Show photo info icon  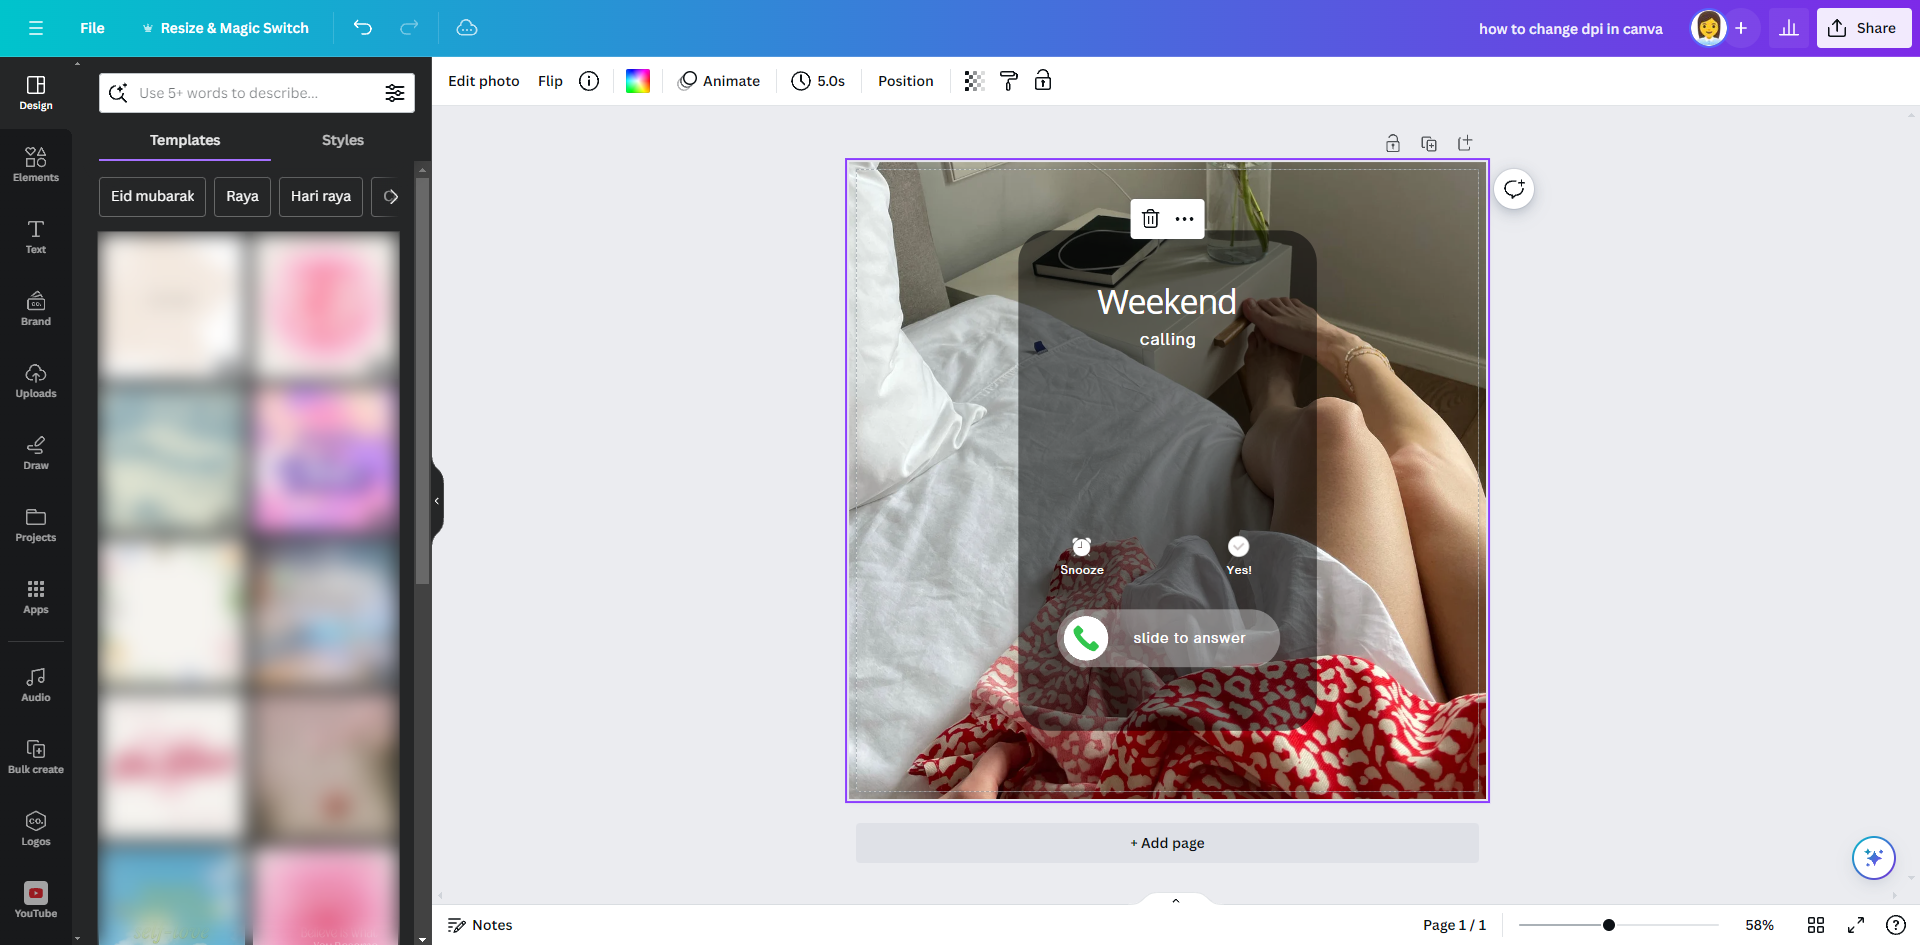(589, 81)
